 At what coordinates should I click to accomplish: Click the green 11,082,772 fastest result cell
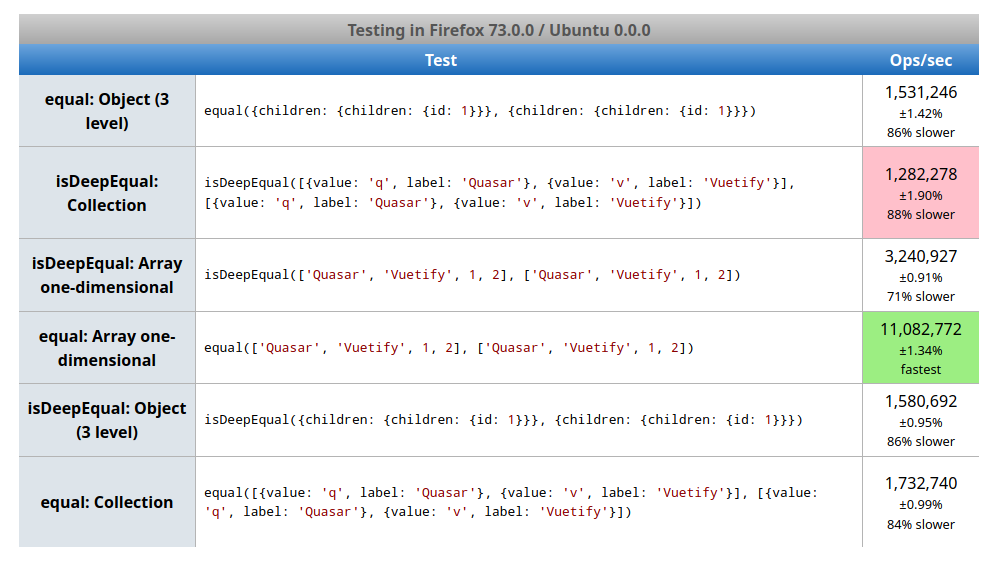pos(921,348)
